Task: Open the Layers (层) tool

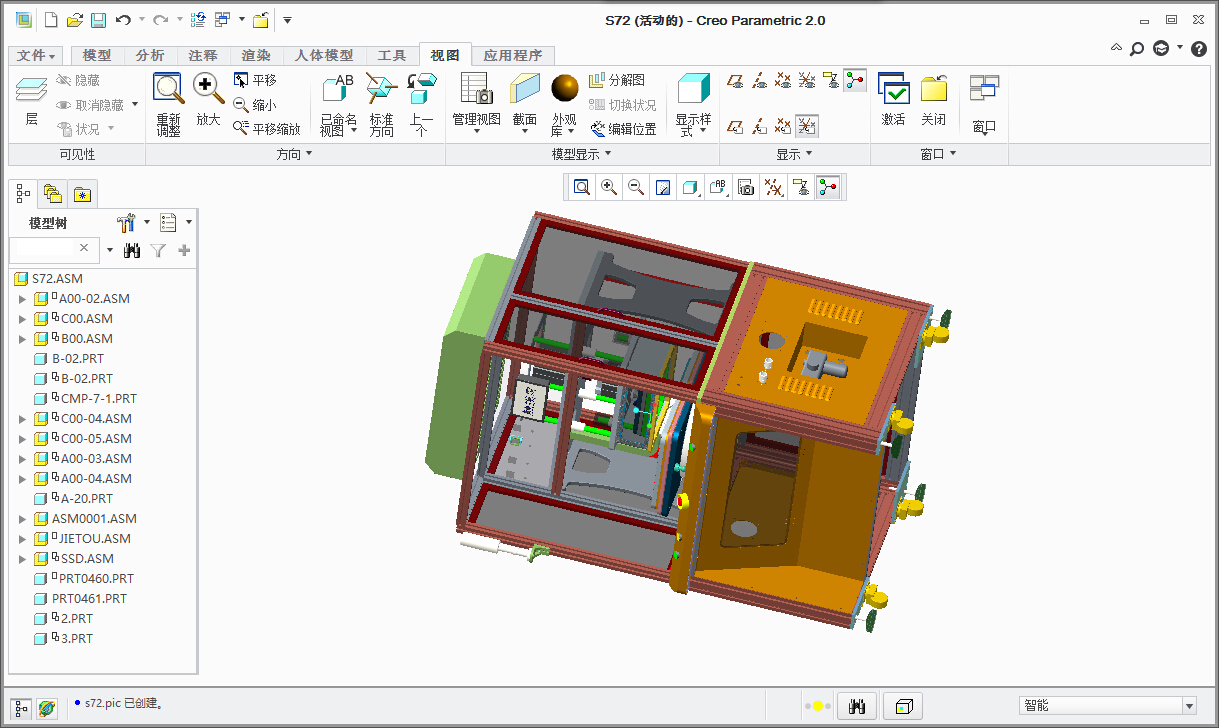Action: pyautogui.click(x=31, y=101)
